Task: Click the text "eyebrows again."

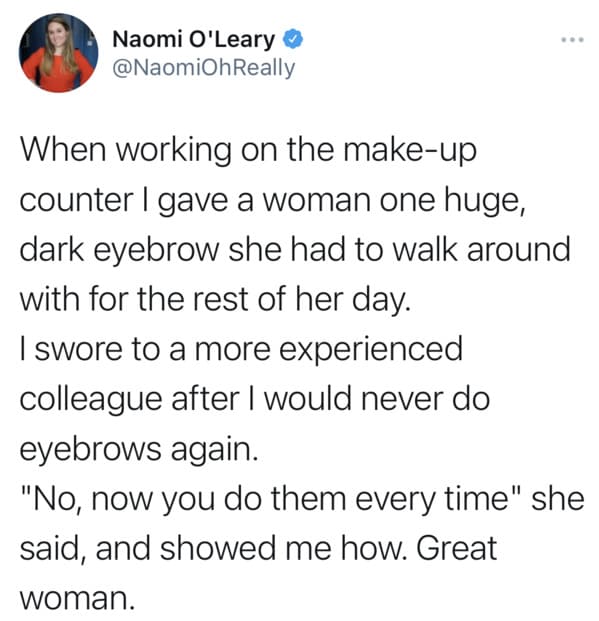Action: [x=139, y=450]
